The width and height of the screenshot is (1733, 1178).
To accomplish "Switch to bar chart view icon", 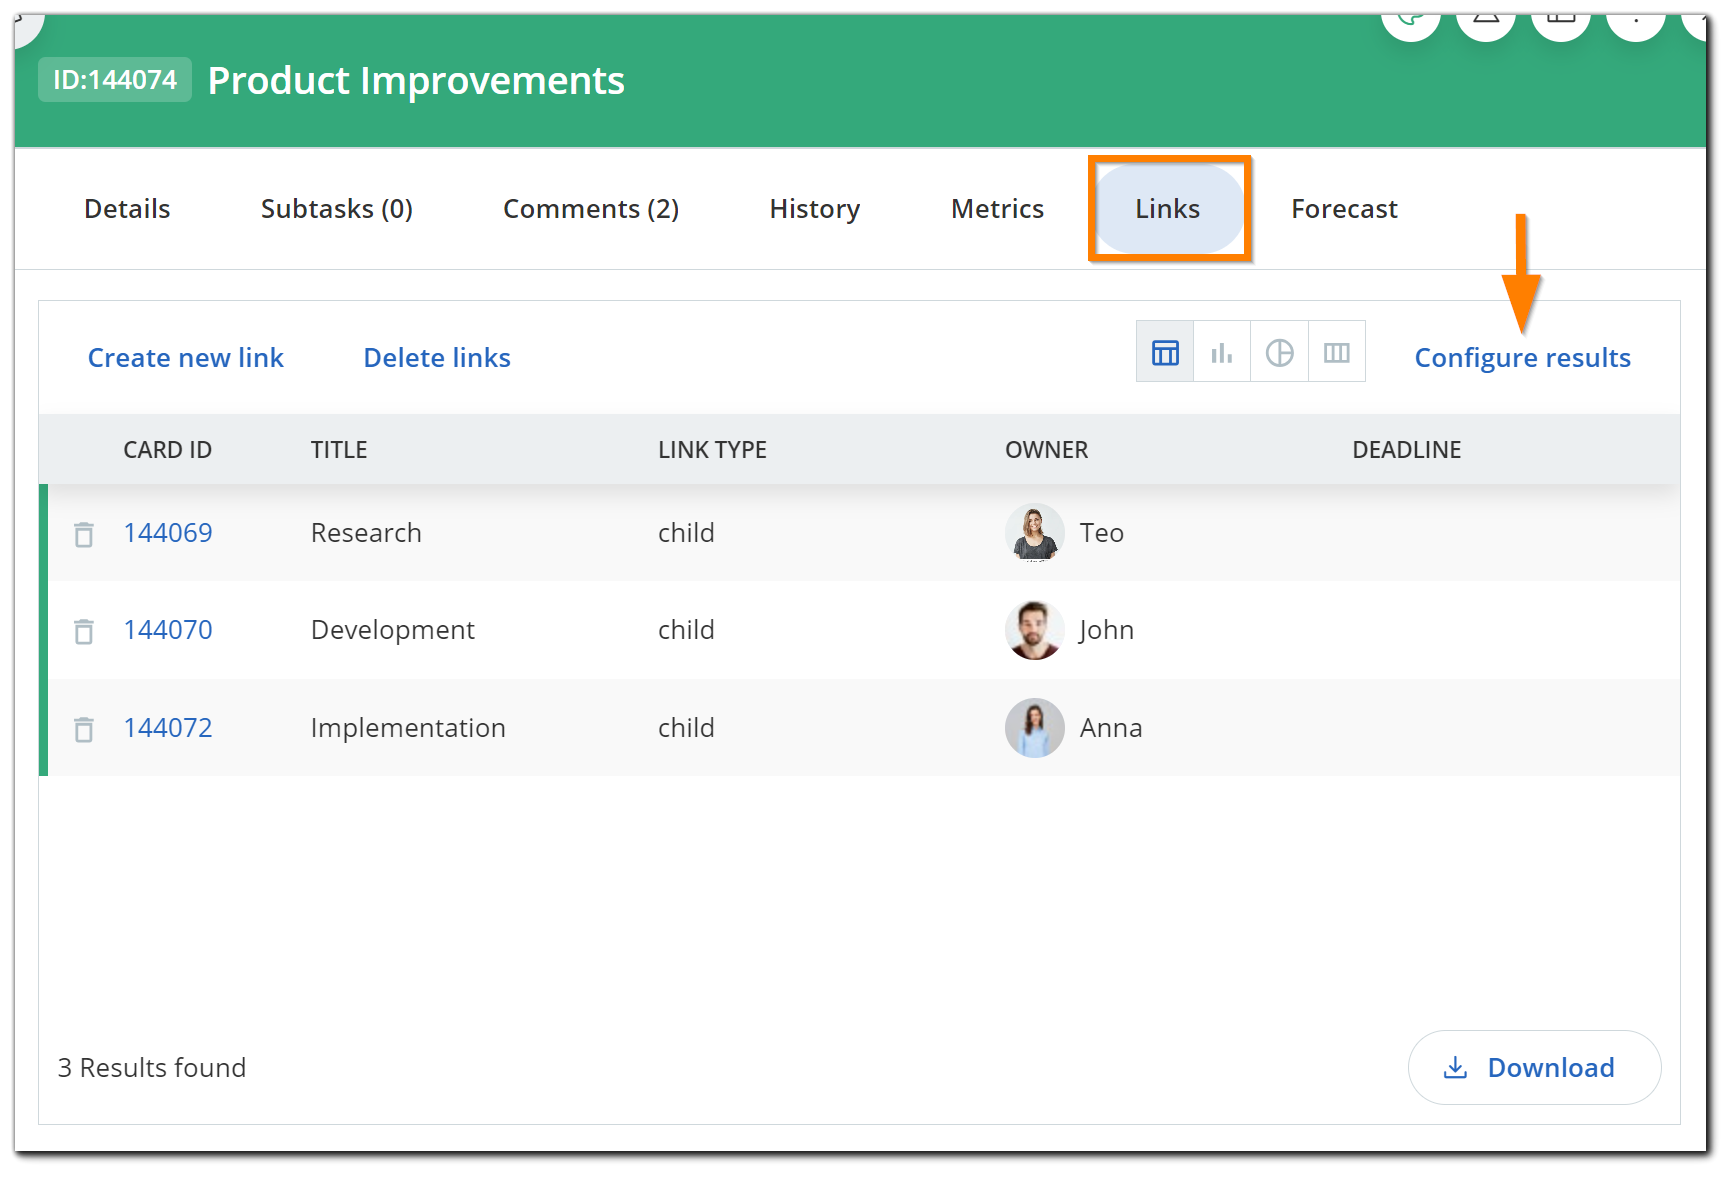I will pyautogui.click(x=1222, y=352).
